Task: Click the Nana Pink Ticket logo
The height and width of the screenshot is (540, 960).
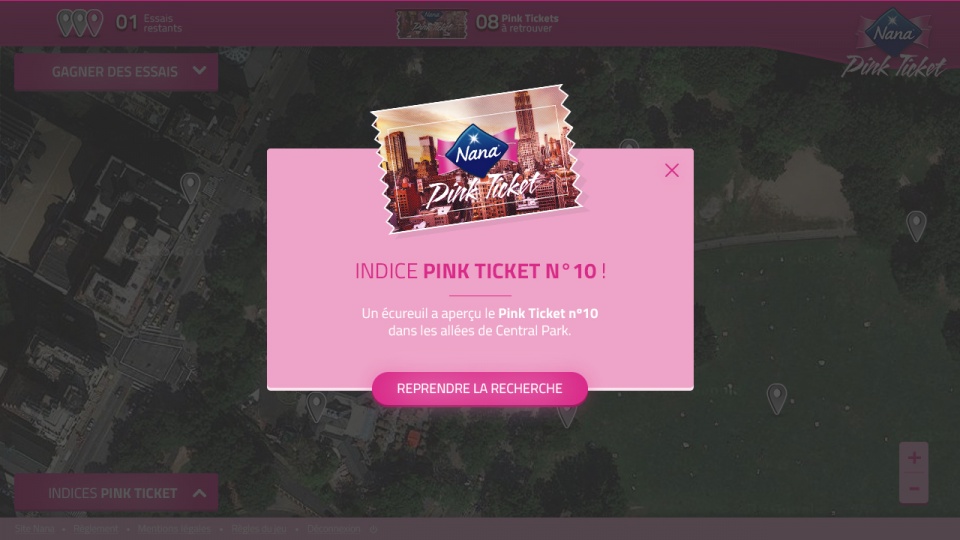Action: (x=893, y=44)
